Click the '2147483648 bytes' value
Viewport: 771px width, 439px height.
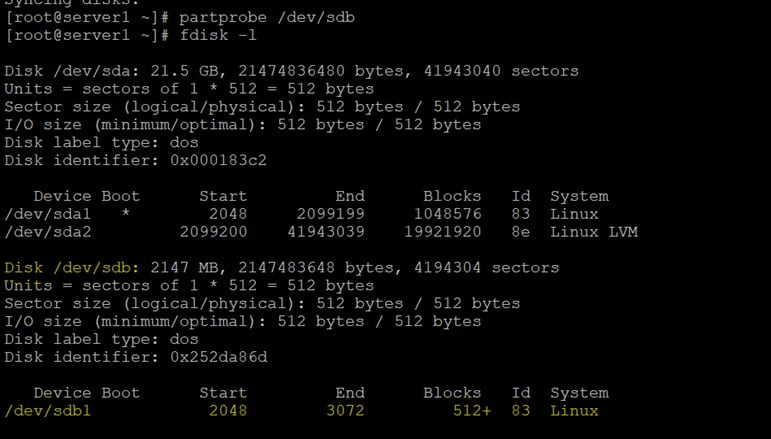click(315, 268)
